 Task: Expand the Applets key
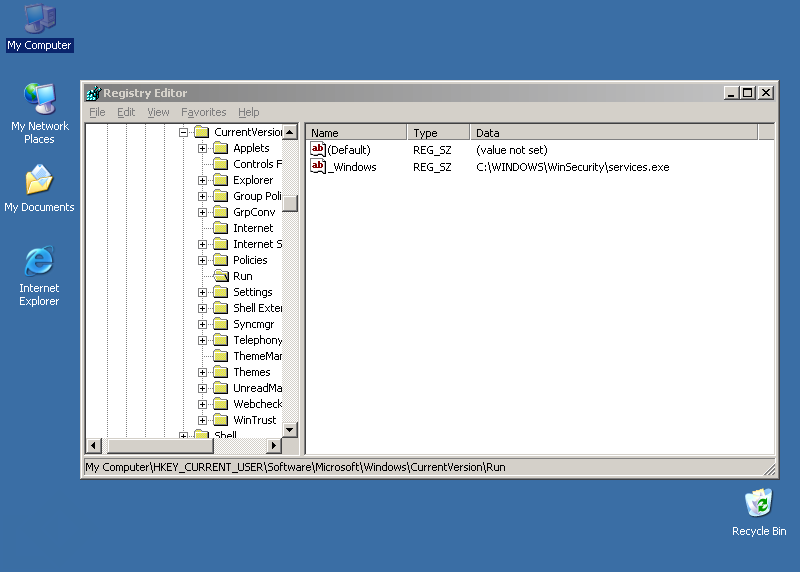pyautogui.click(x=203, y=148)
